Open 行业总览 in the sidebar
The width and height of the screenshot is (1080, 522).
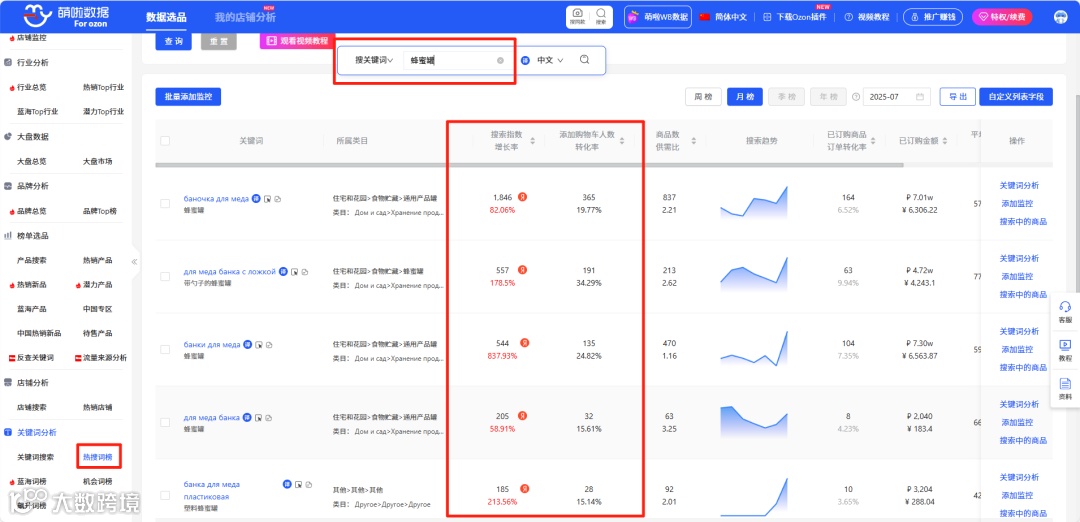pos(32,87)
